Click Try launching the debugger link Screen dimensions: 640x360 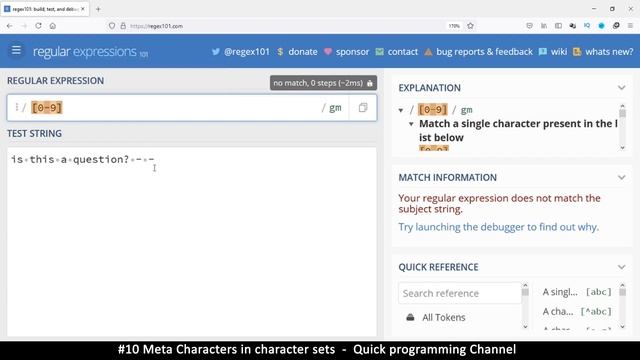pos(498,227)
